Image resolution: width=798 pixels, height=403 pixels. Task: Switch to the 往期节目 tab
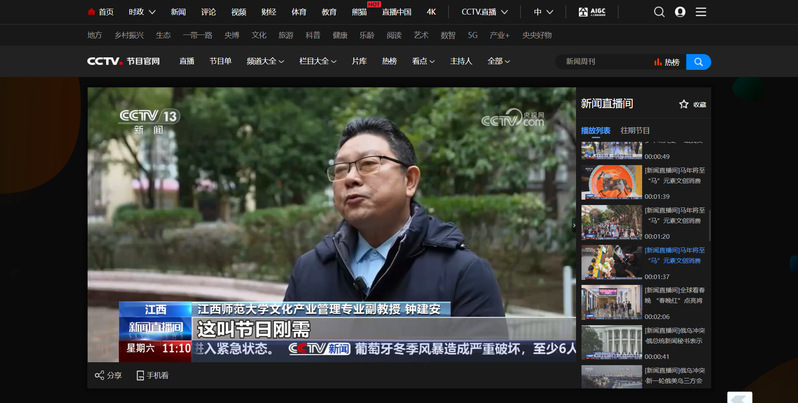[635, 131]
